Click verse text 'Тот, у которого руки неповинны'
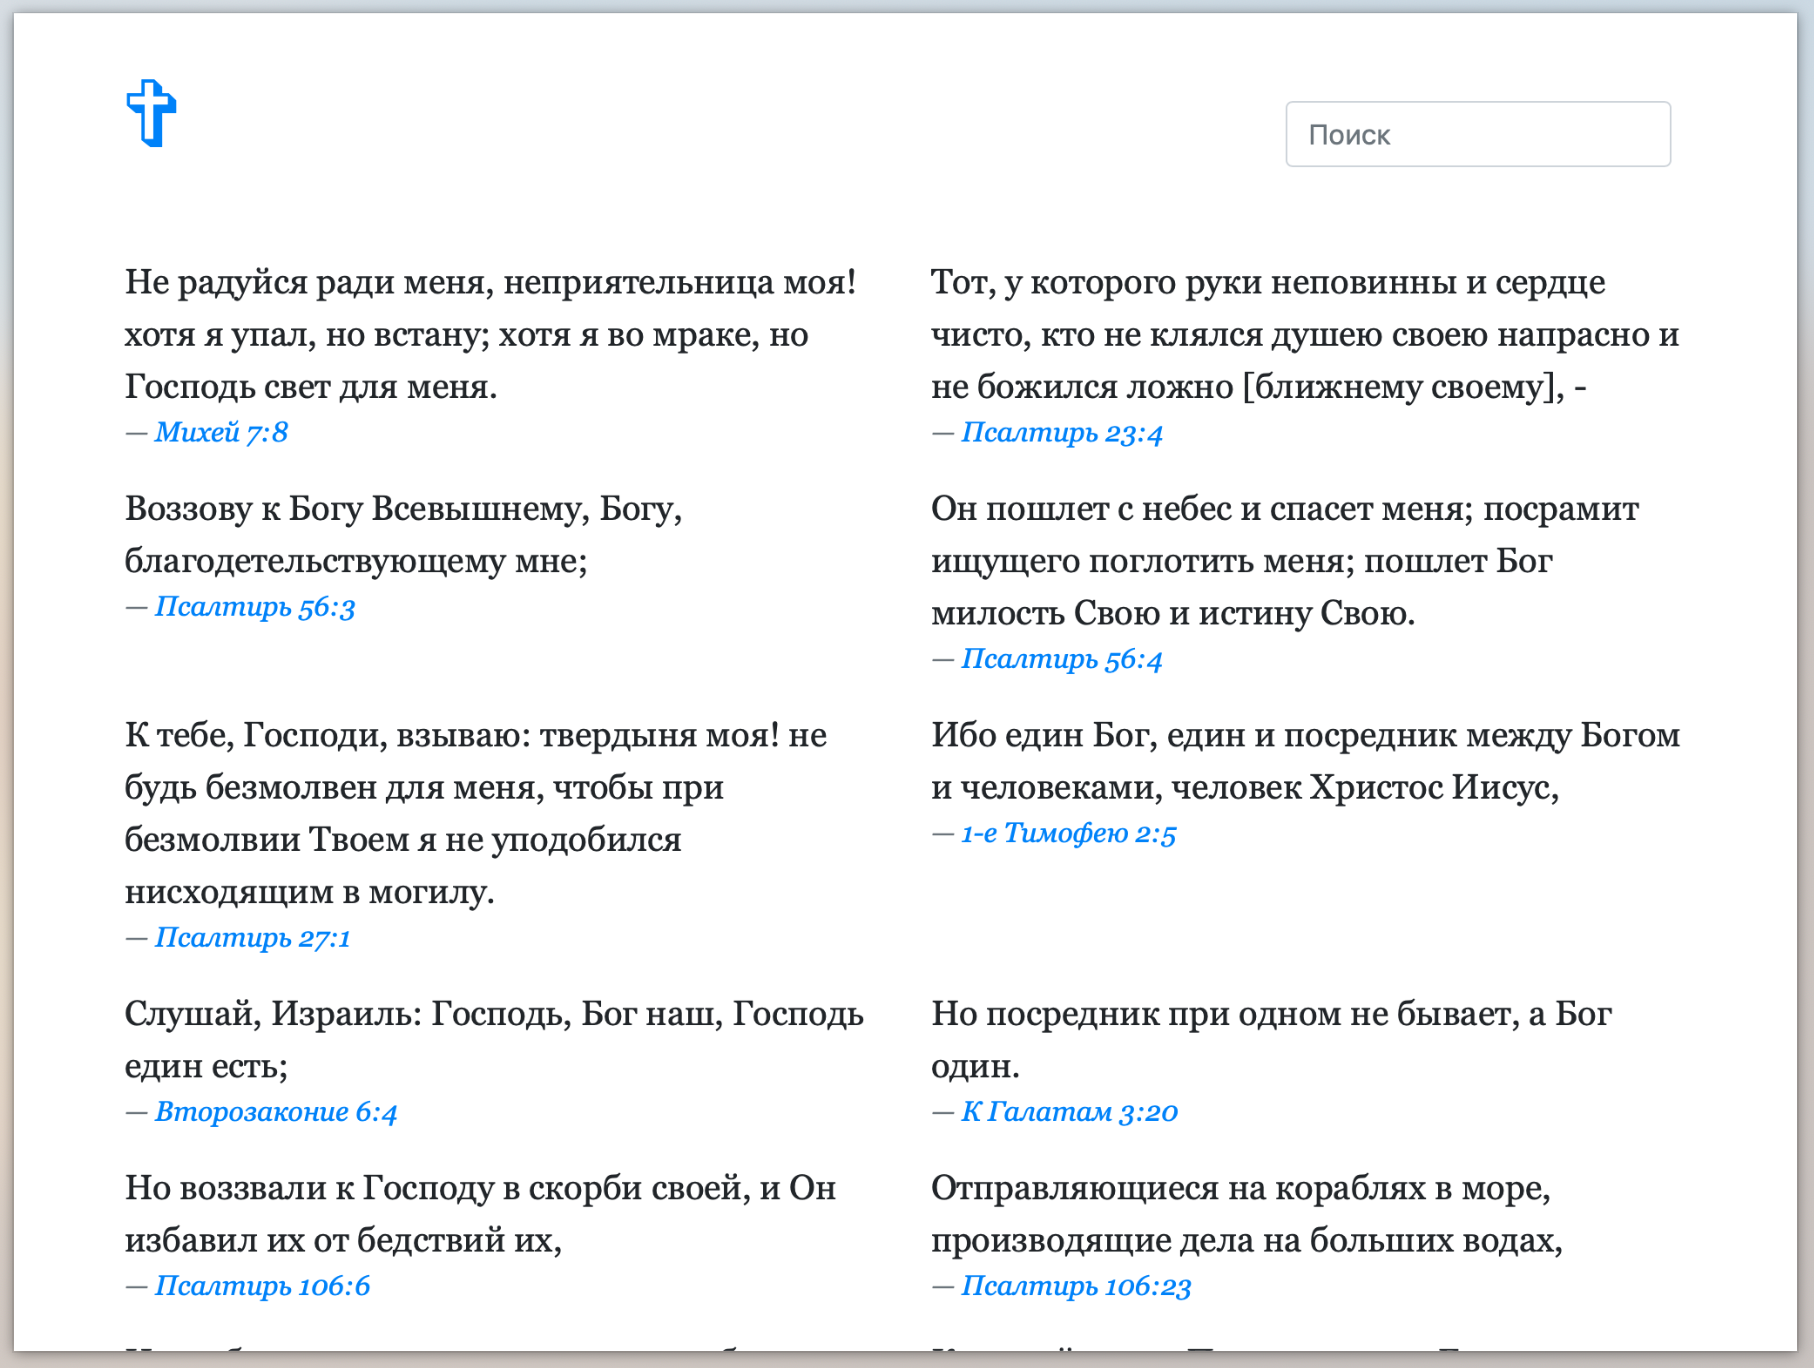The height and width of the screenshot is (1368, 1814). pos(1305,334)
